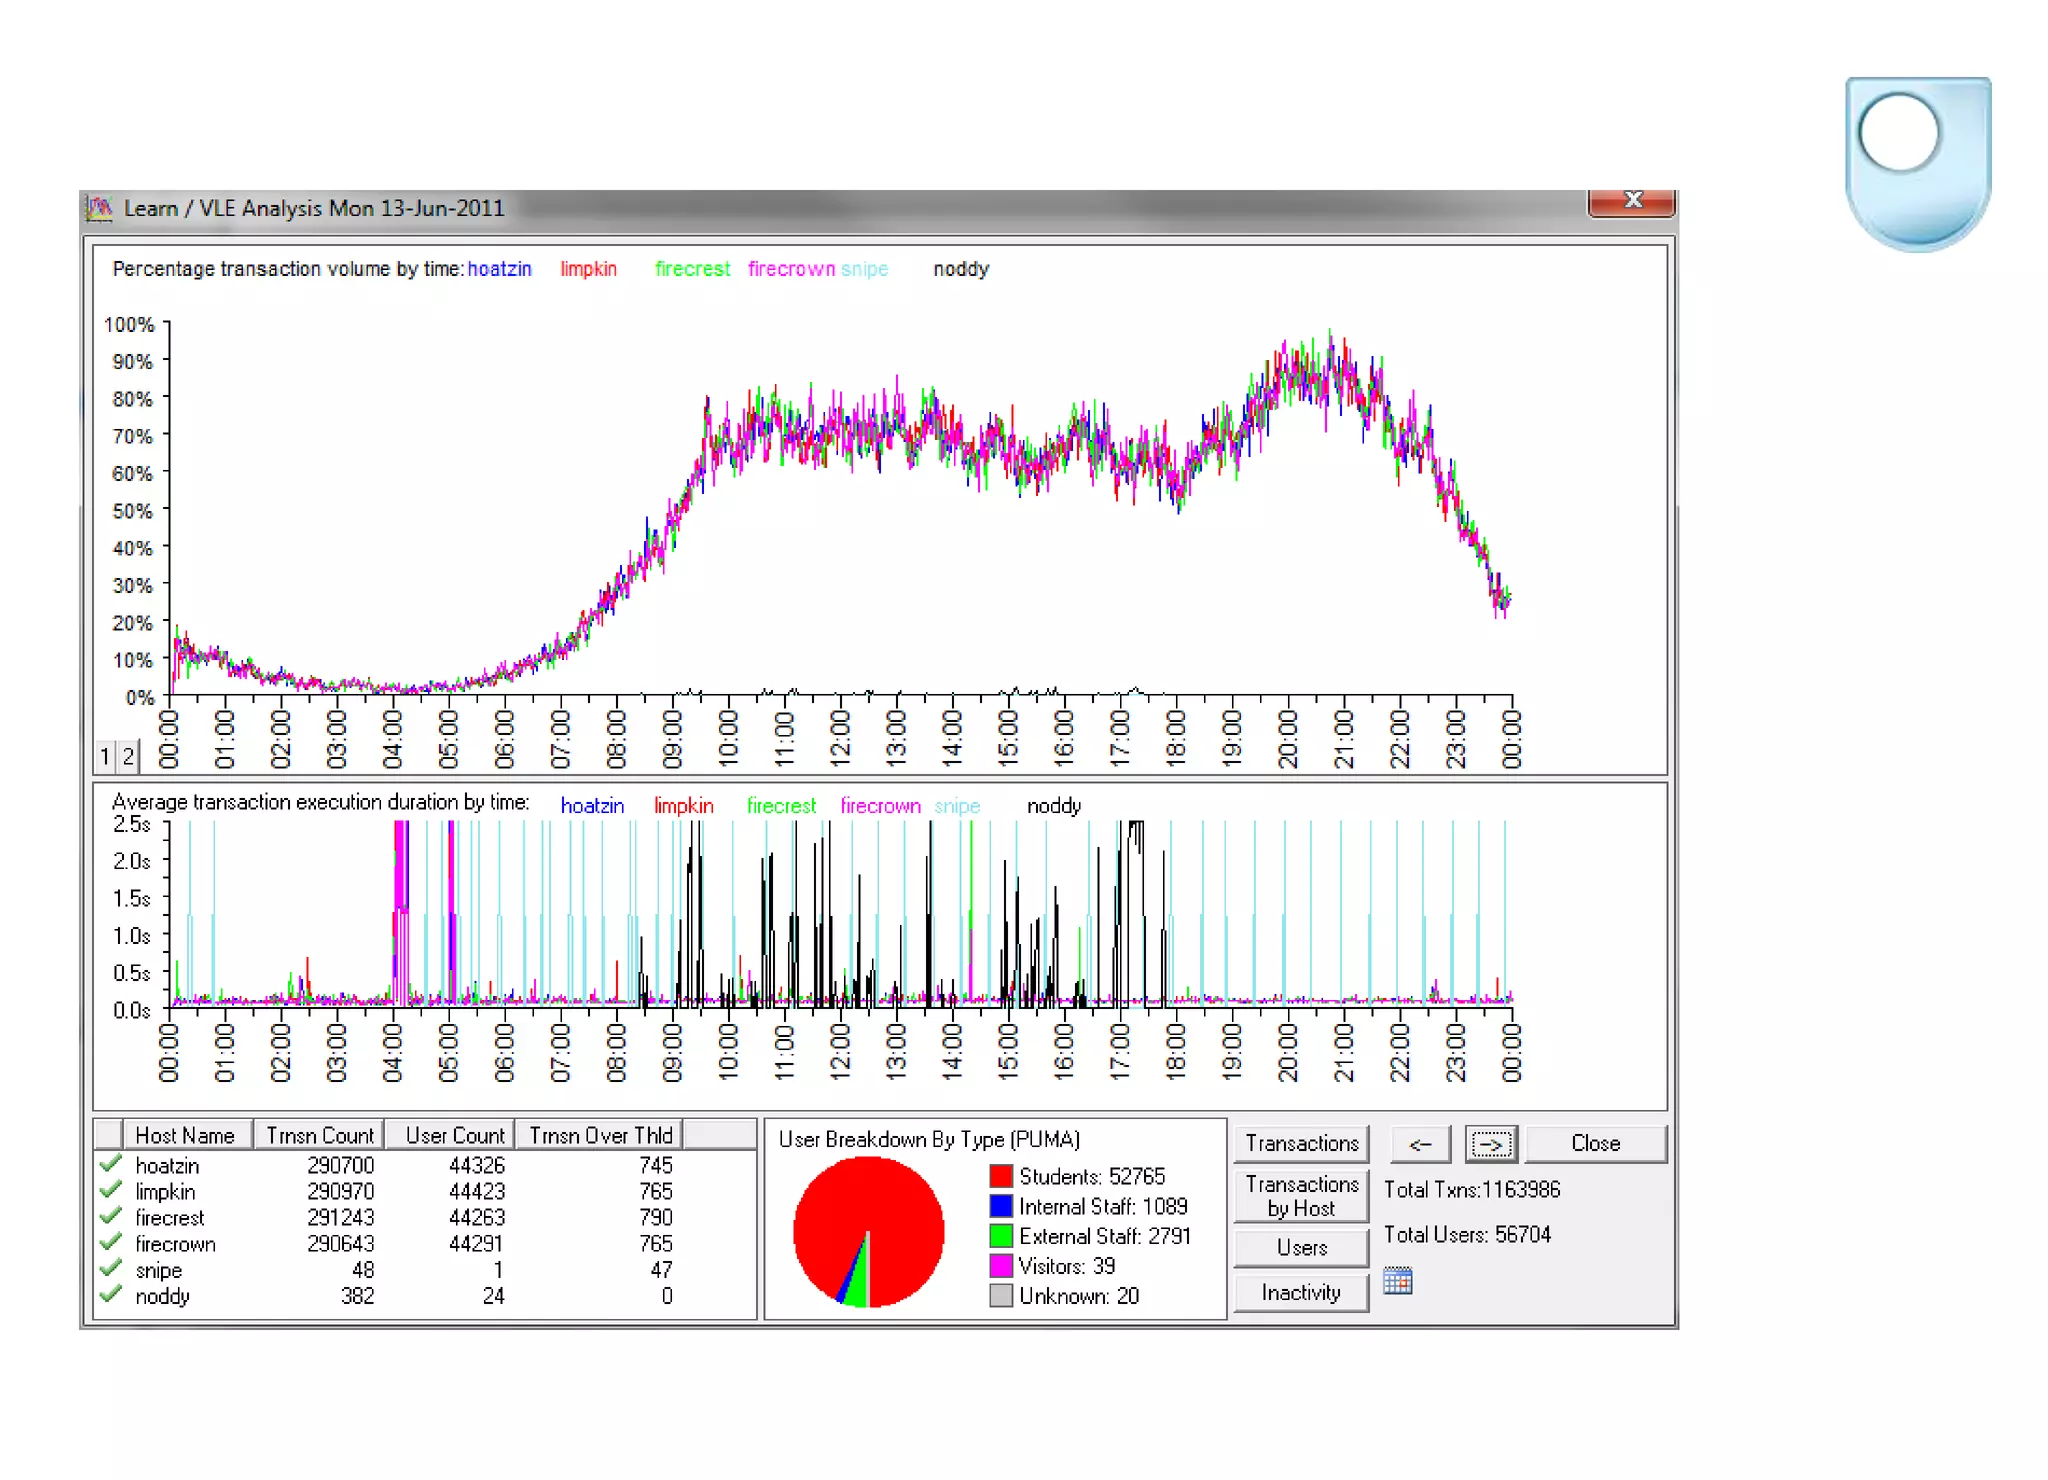Click the calendar icon below Total Users
This screenshot has width=2048, height=1480.
point(1397,1281)
